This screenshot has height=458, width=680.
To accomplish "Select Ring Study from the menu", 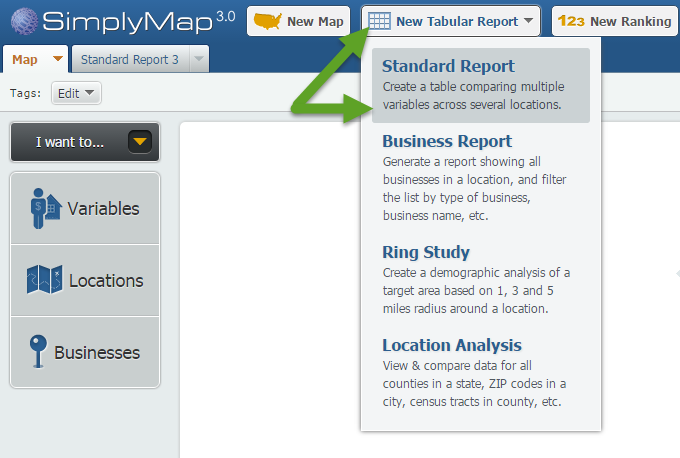I will (426, 252).
